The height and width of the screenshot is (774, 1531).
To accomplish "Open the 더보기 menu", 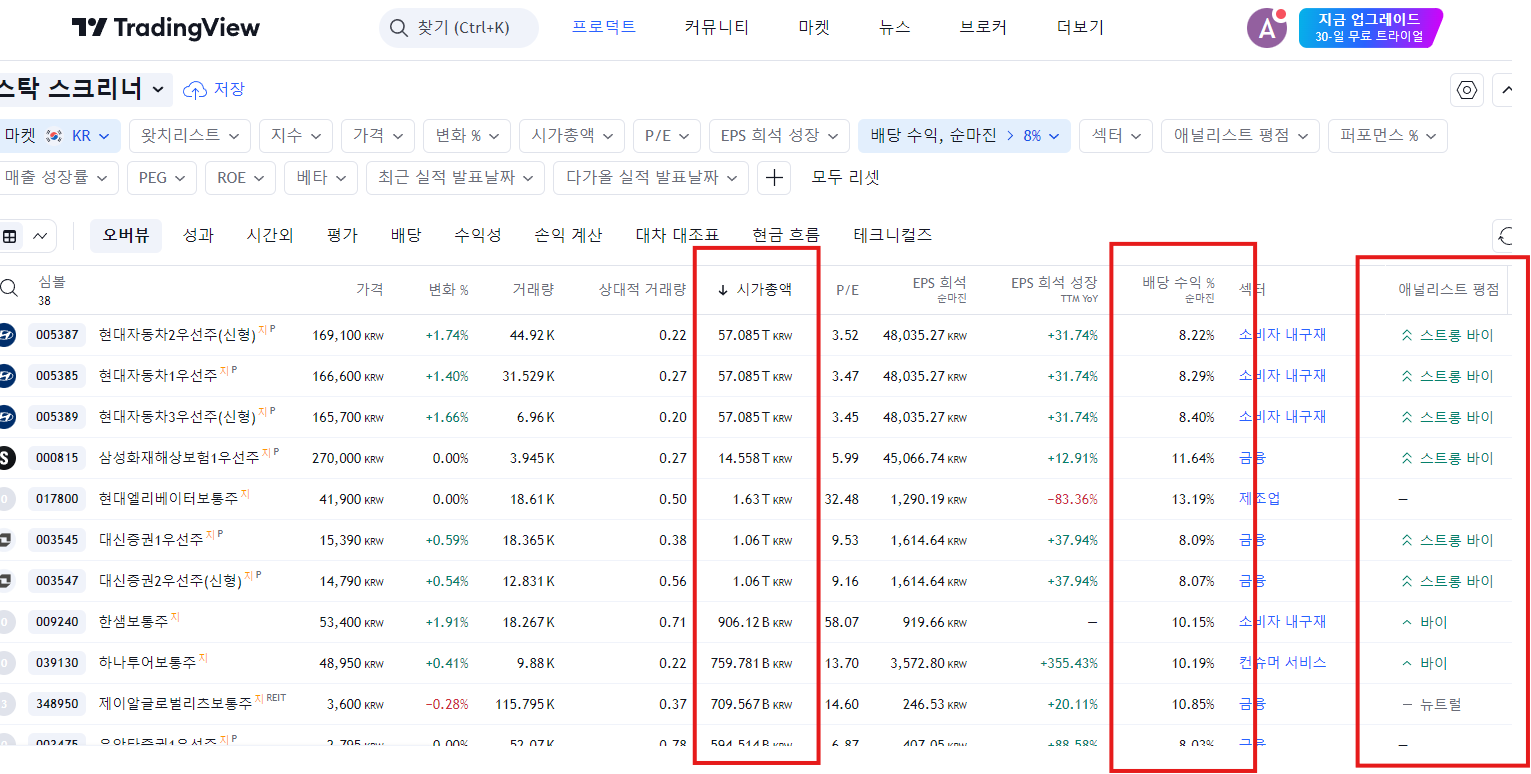I will tap(1080, 27).
